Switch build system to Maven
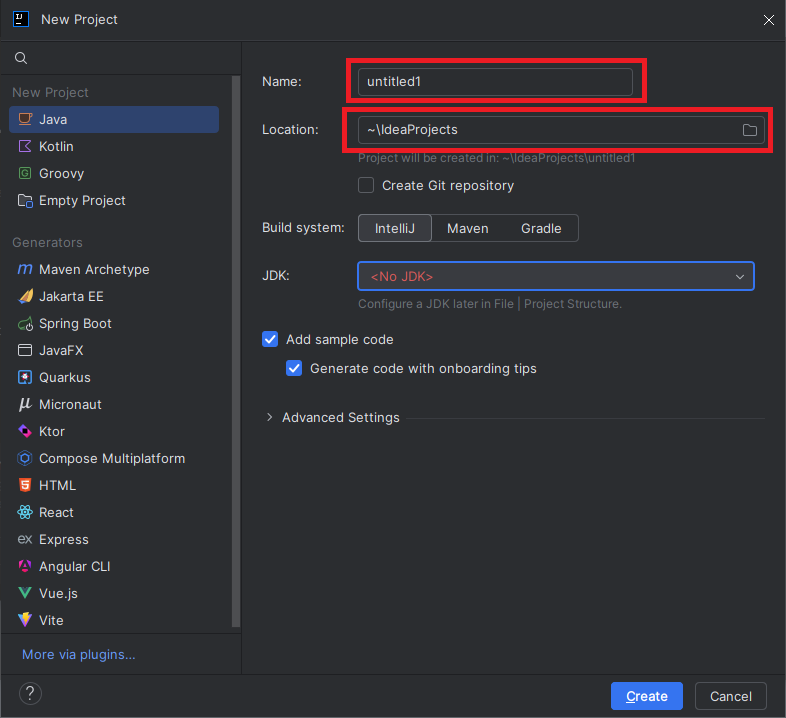Screen dimensions: 786x718 (x=468, y=228)
